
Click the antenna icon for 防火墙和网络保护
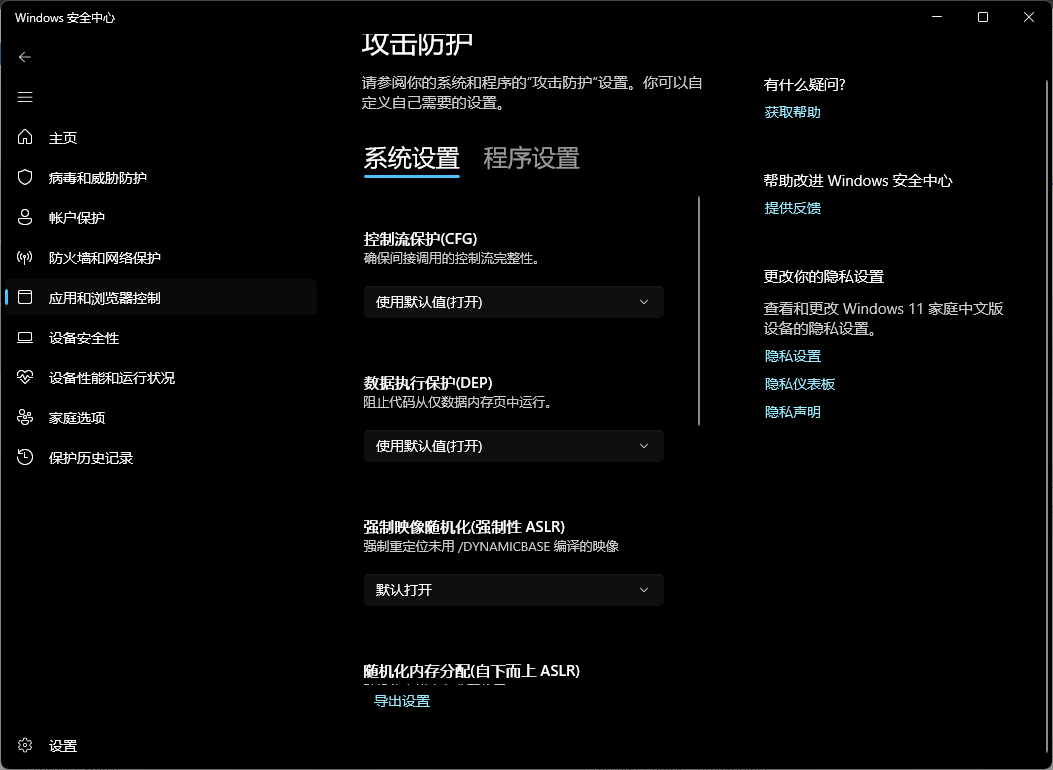coord(25,257)
